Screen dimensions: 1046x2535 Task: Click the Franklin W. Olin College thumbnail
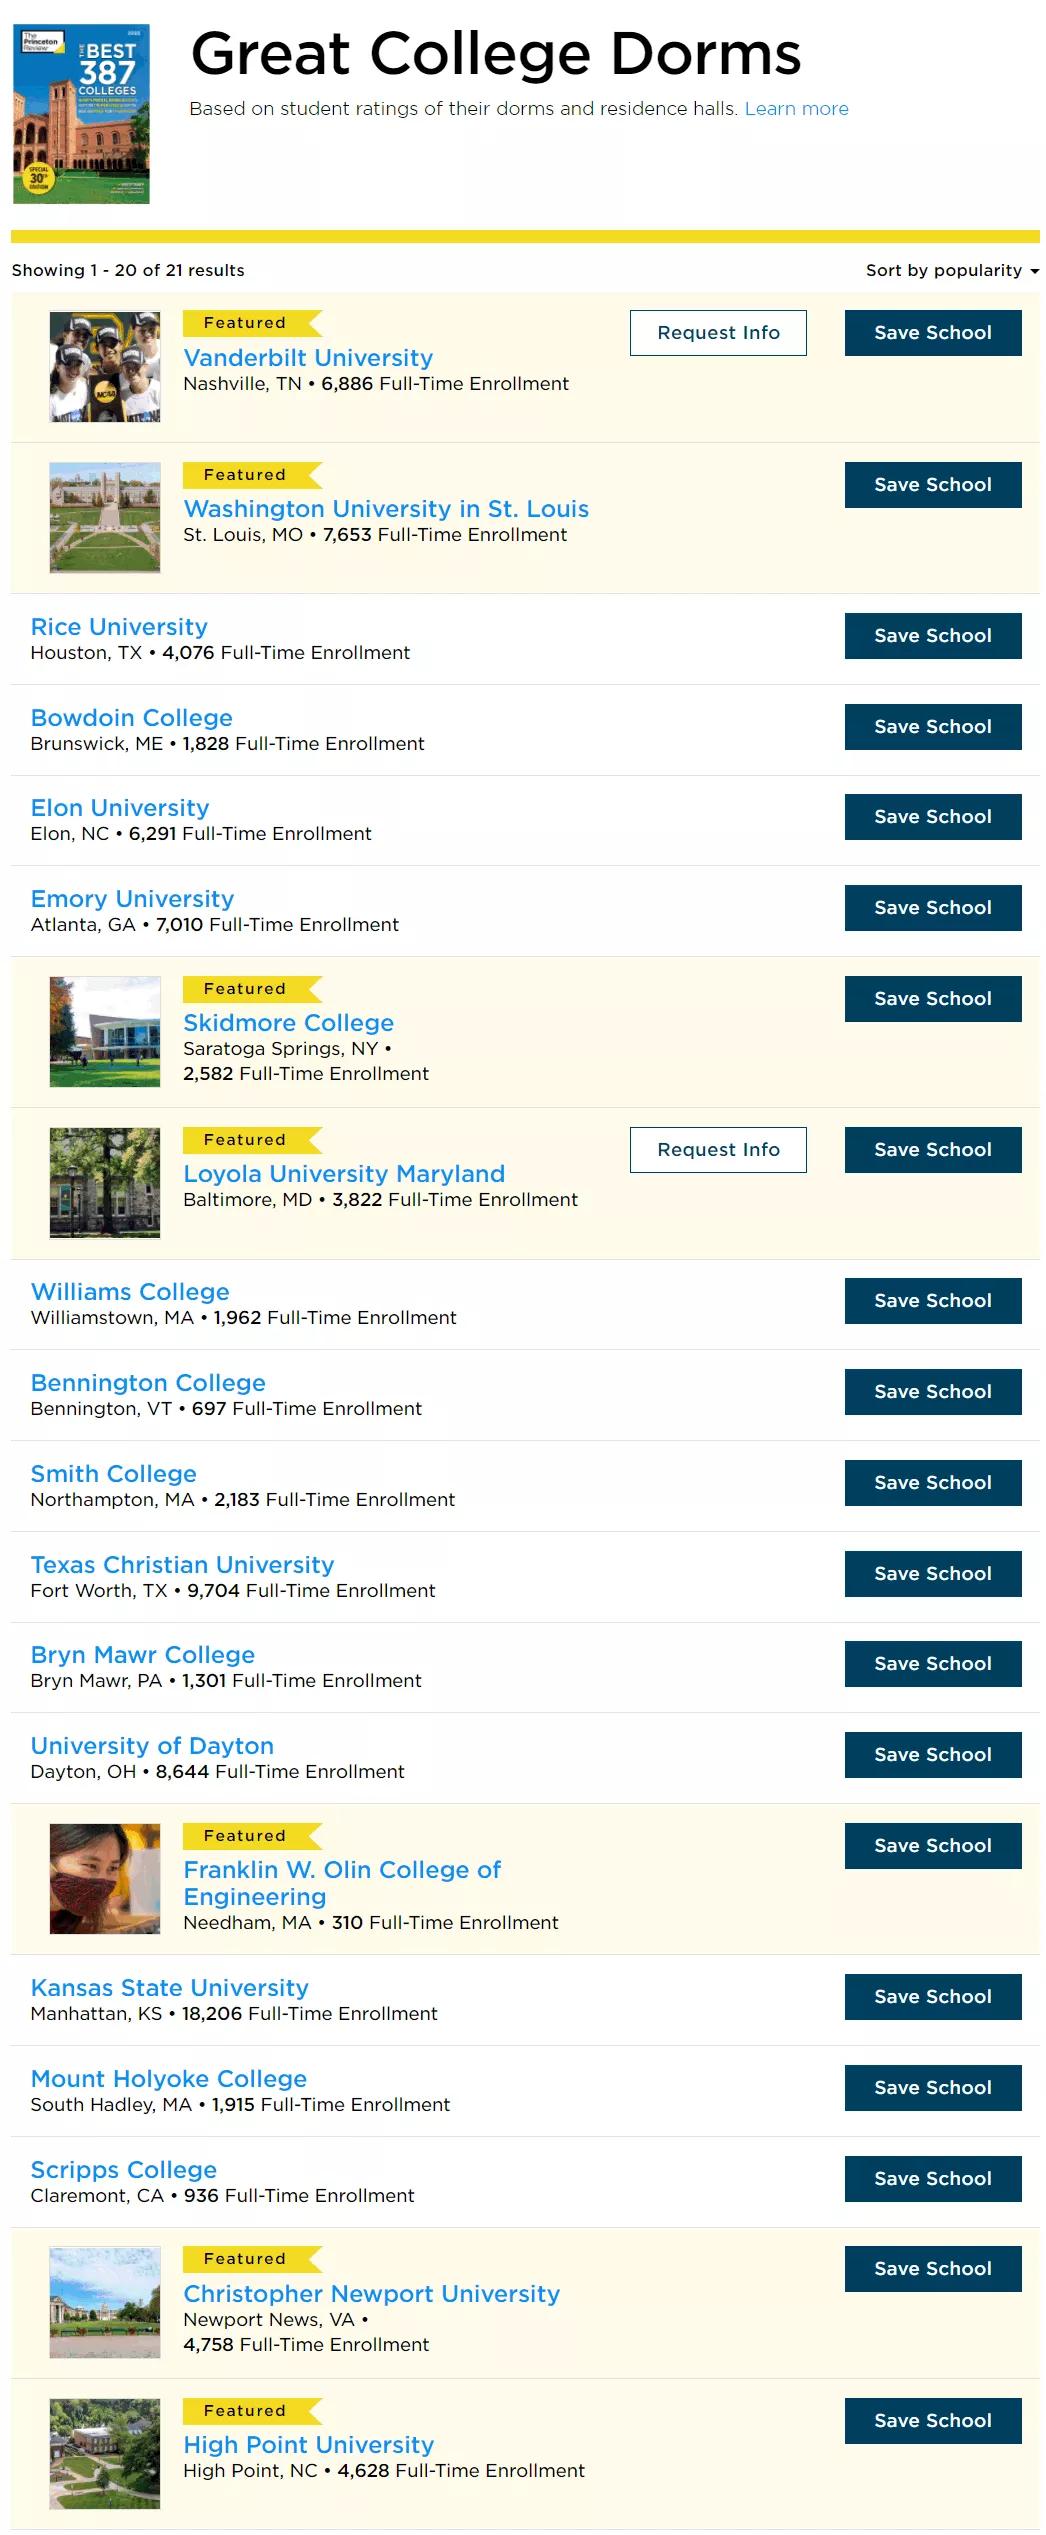105,1879
